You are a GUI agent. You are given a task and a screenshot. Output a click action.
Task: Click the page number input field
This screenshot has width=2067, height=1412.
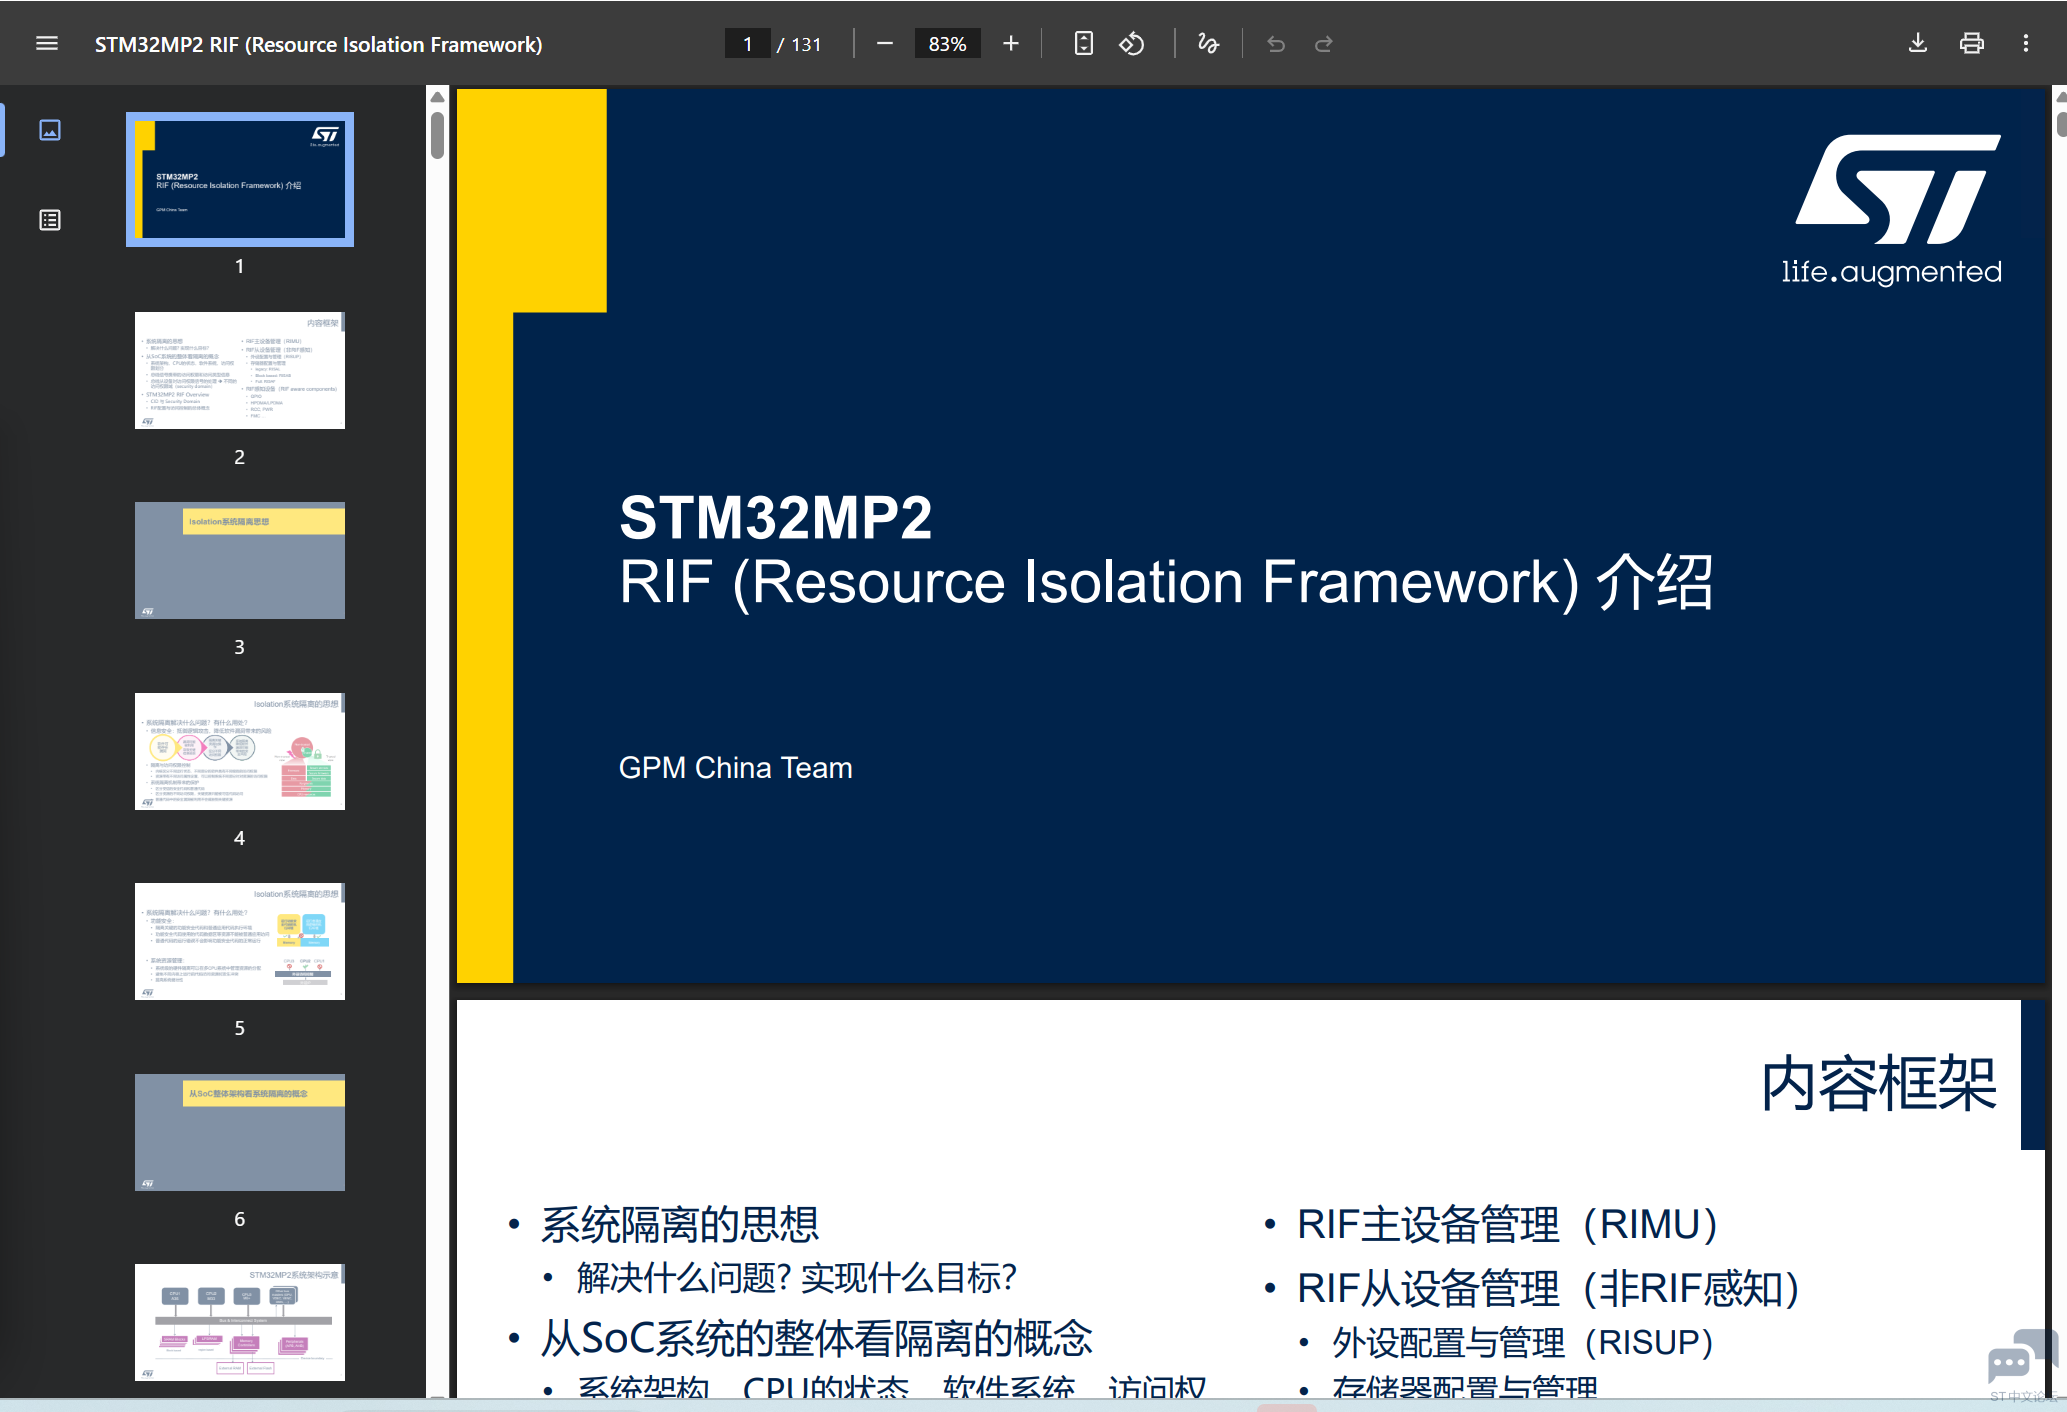tap(747, 44)
